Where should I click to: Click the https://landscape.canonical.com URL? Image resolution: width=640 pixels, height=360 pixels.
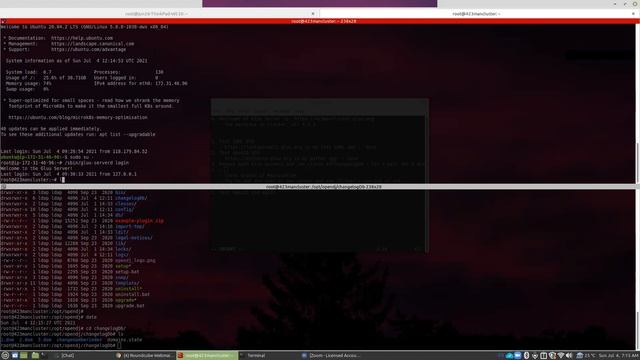pyautogui.click(x=93, y=44)
